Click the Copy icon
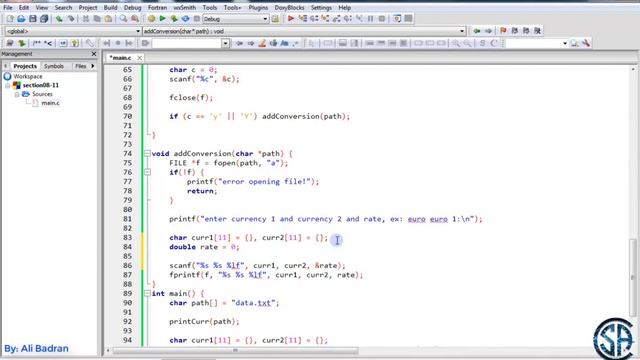The height and width of the screenshot is (360, 640). (x=97, y=19)
